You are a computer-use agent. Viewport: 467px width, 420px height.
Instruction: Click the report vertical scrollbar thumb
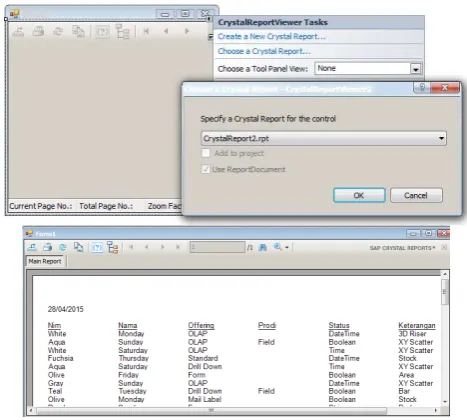coord(445,292)
